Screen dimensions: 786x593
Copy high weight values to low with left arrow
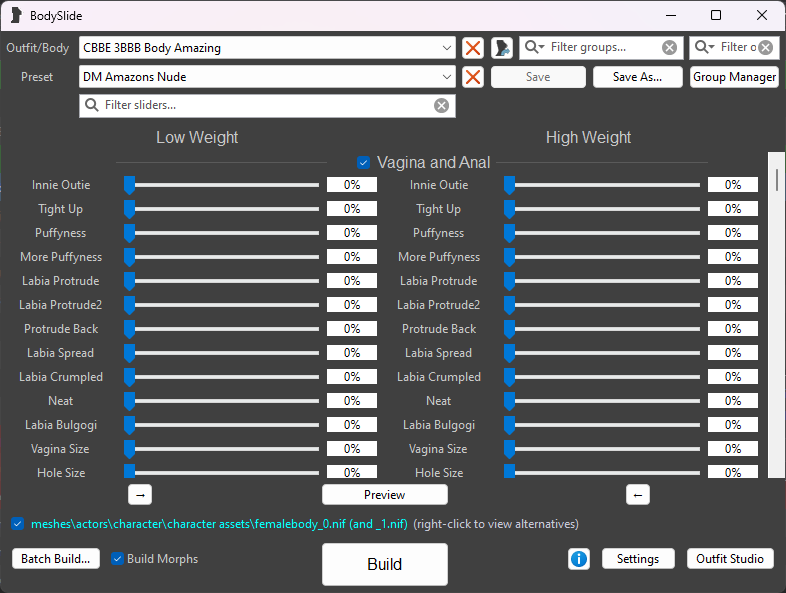coord(638,495)
